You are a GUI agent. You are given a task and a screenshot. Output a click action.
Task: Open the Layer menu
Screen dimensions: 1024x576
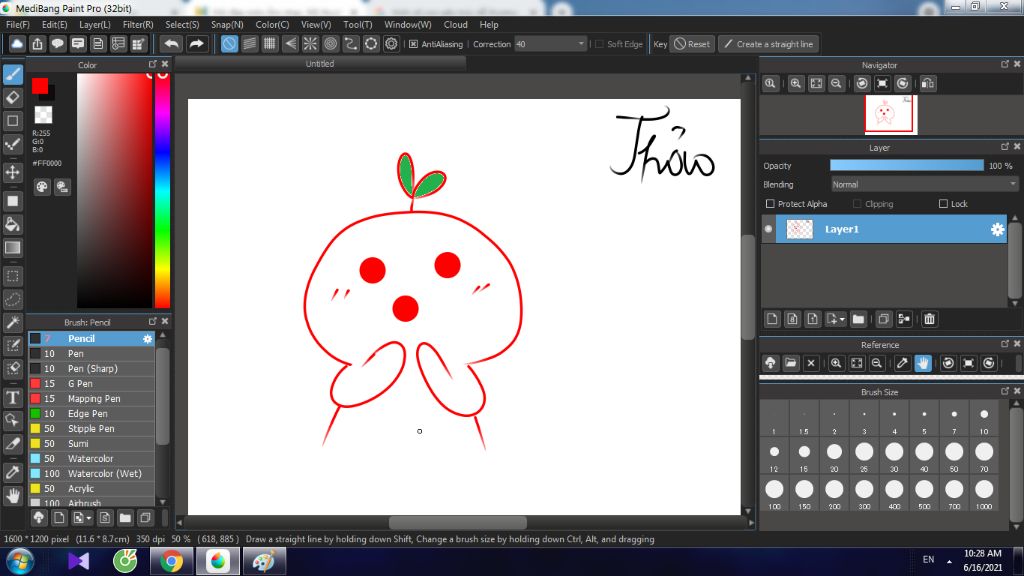[95, 24]
